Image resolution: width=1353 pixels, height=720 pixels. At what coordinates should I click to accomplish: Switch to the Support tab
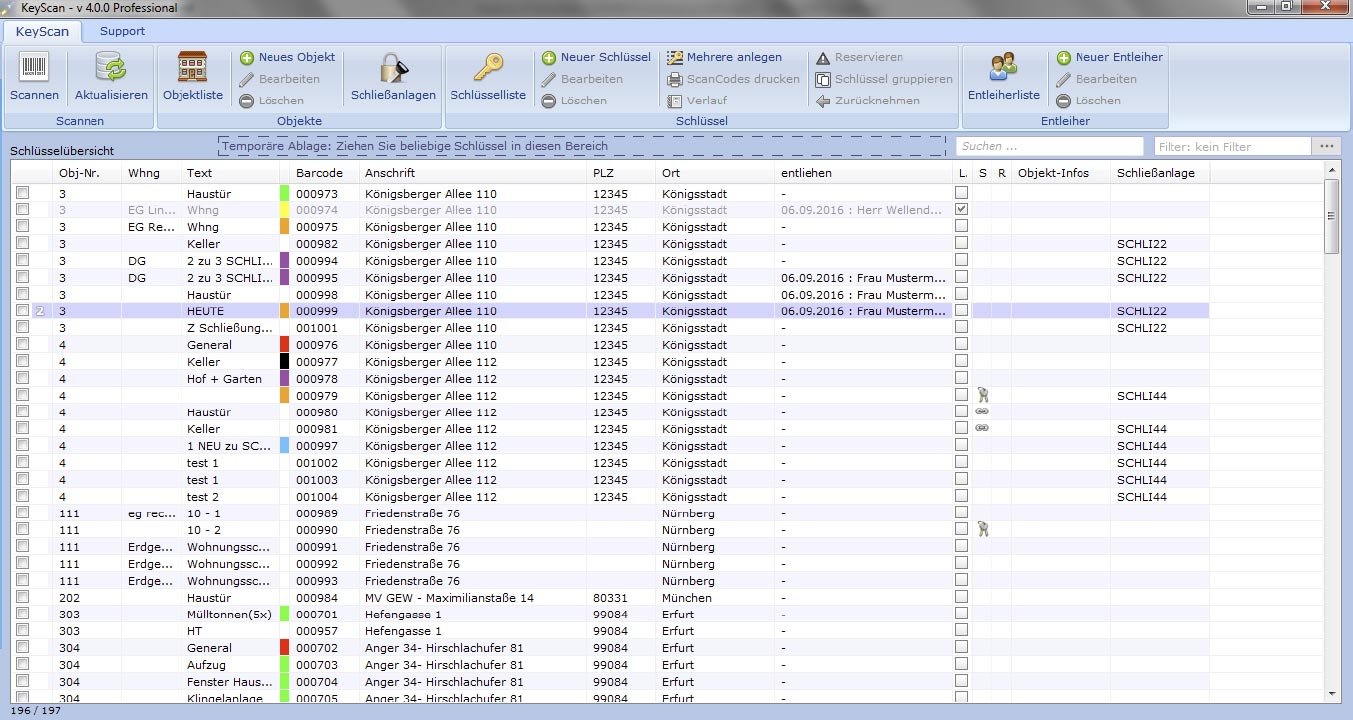click(x=122, y=31)
